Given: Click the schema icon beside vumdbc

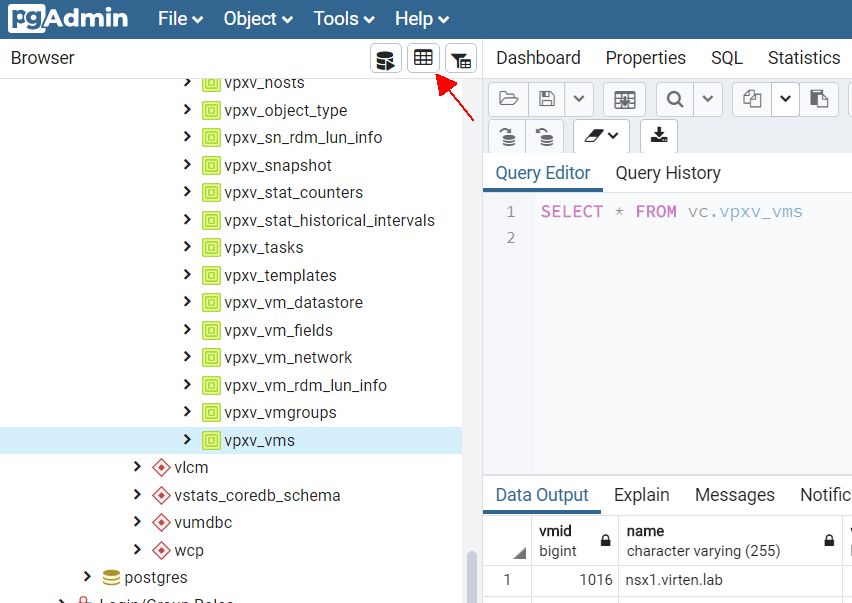Looking at the screenshot, I should click(x=161, y=523).
